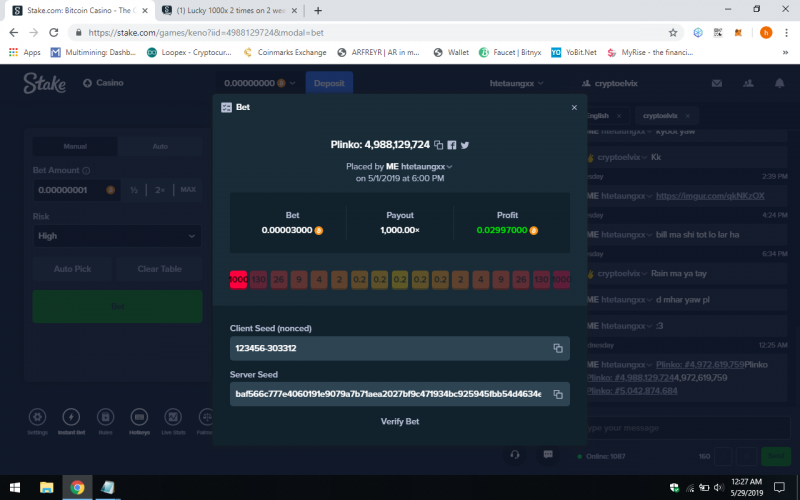The height and width of the screenshot is (500, 800).
Task: Click the Stake logo
Action: point(44,83)
